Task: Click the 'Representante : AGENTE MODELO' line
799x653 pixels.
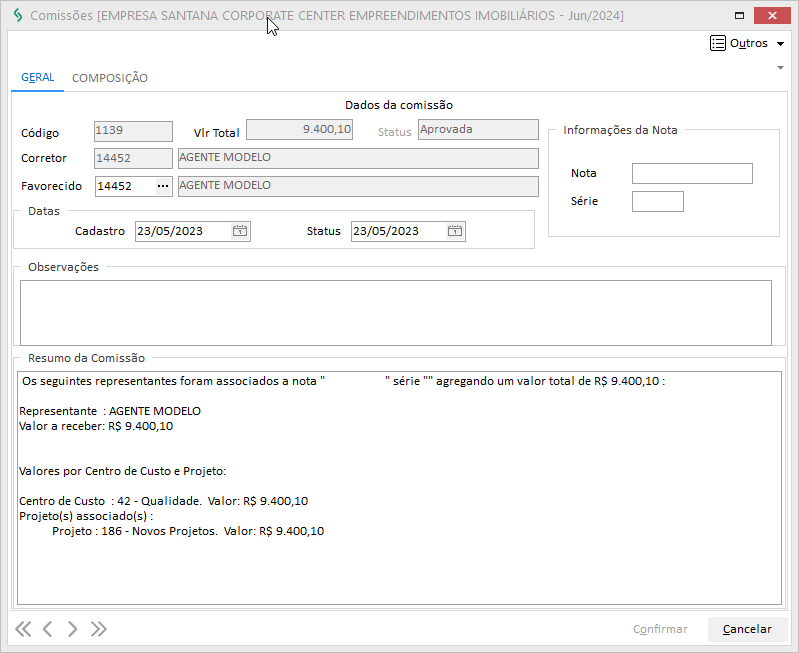Action: click(x=110, y=411)
